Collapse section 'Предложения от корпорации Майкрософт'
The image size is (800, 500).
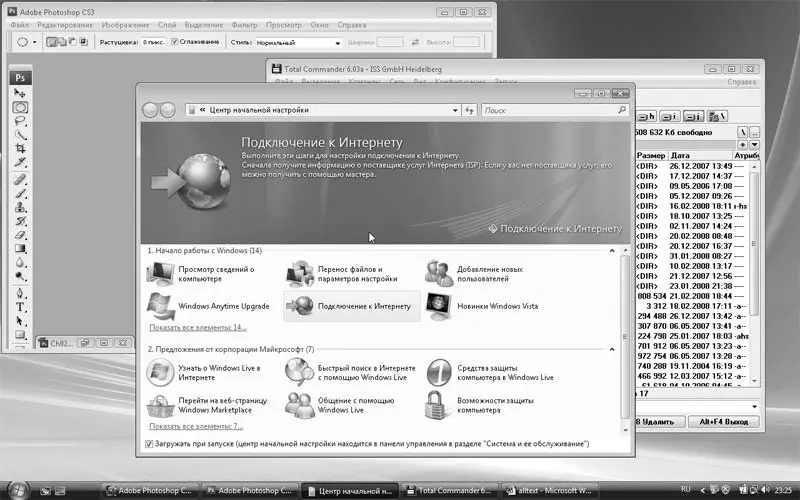click(x=612, y=349)
